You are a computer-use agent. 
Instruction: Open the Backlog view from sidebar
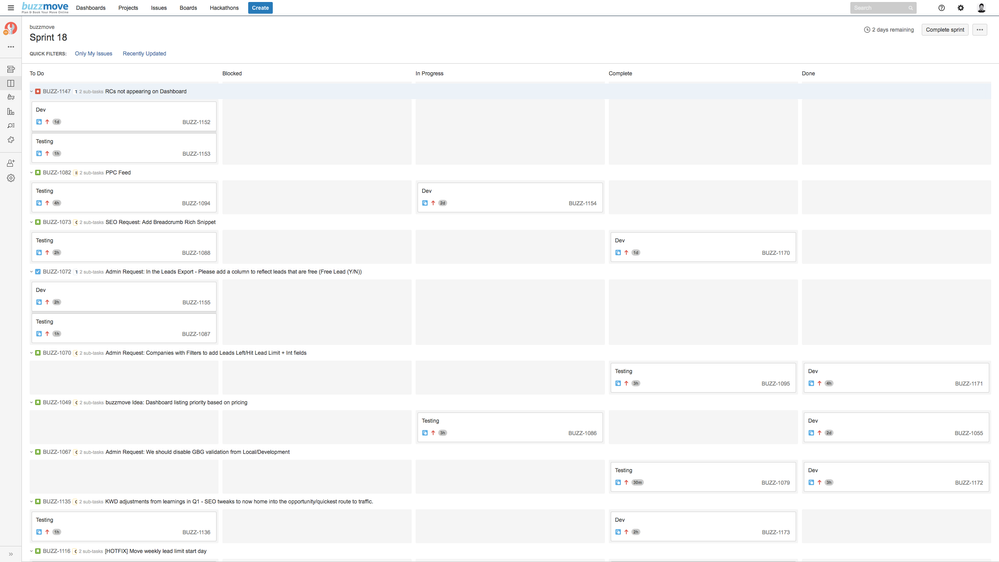[11, 69]
